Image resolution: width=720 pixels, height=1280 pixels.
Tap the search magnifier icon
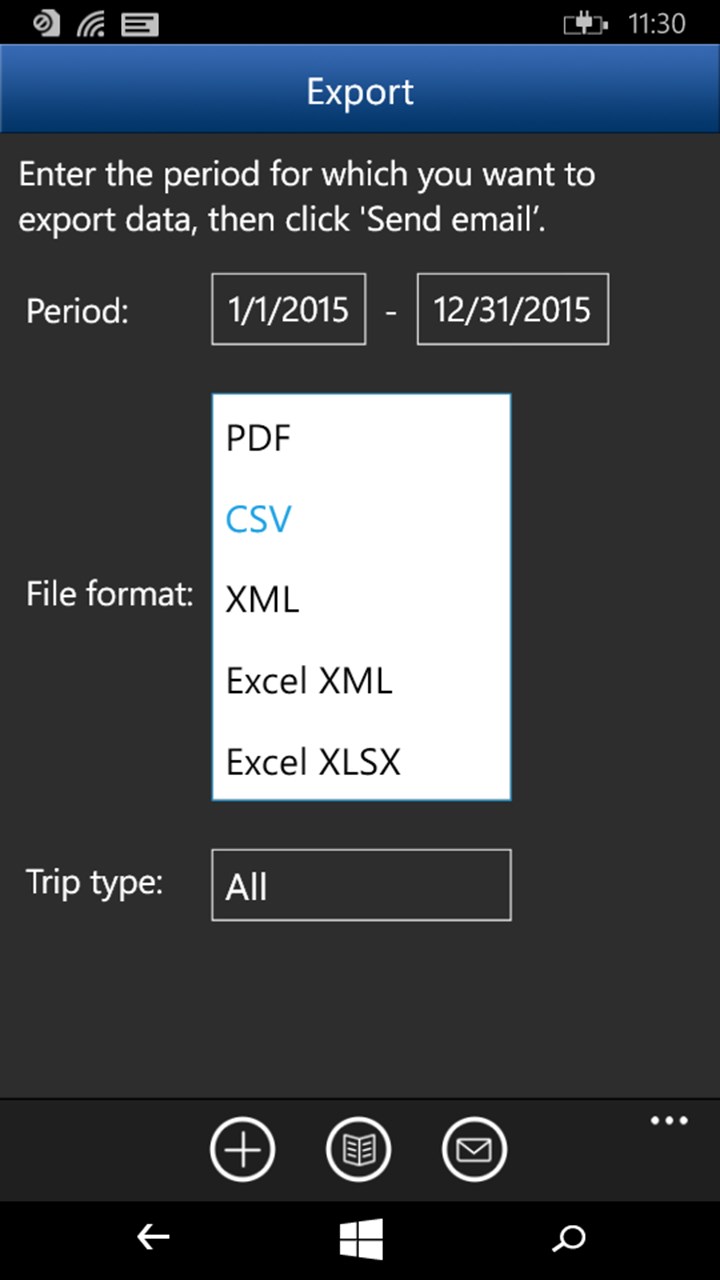click(x=568, y=1239)
